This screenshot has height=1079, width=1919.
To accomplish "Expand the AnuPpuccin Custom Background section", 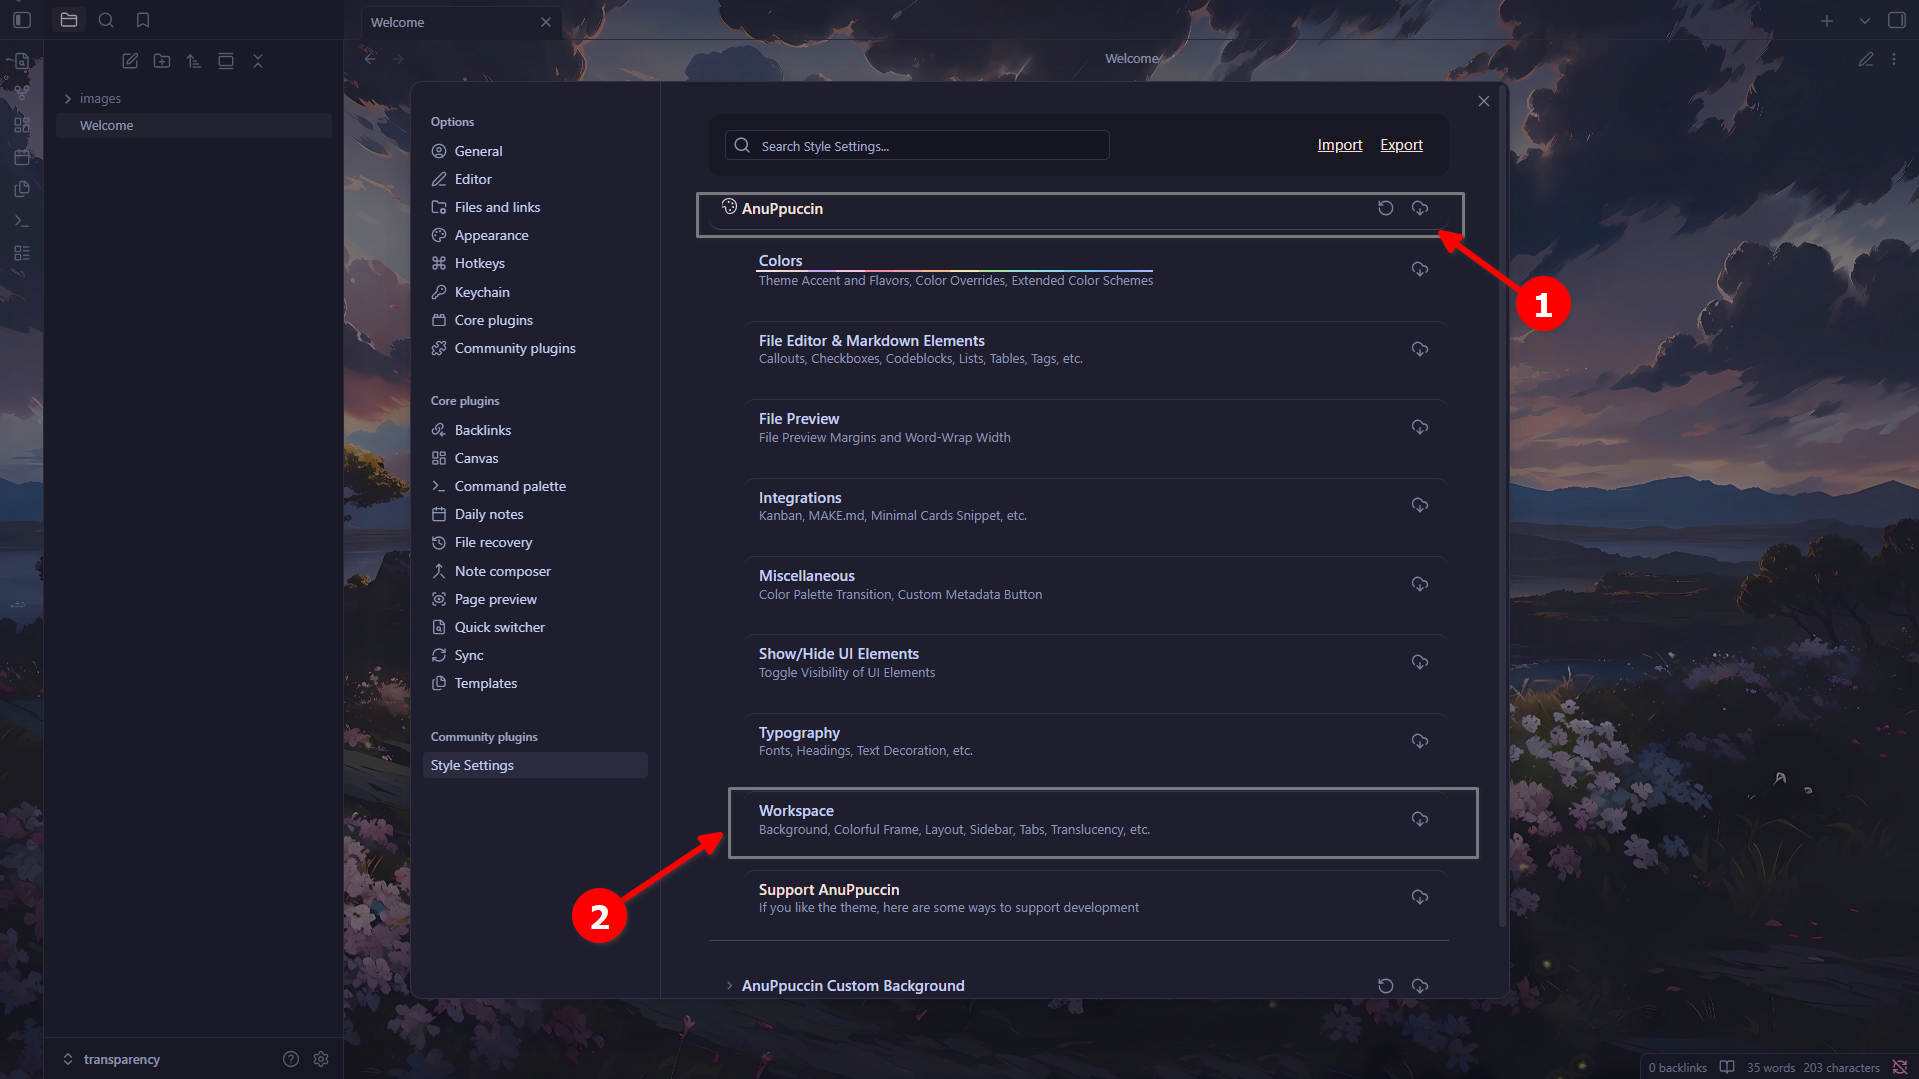I will [729, 986].
